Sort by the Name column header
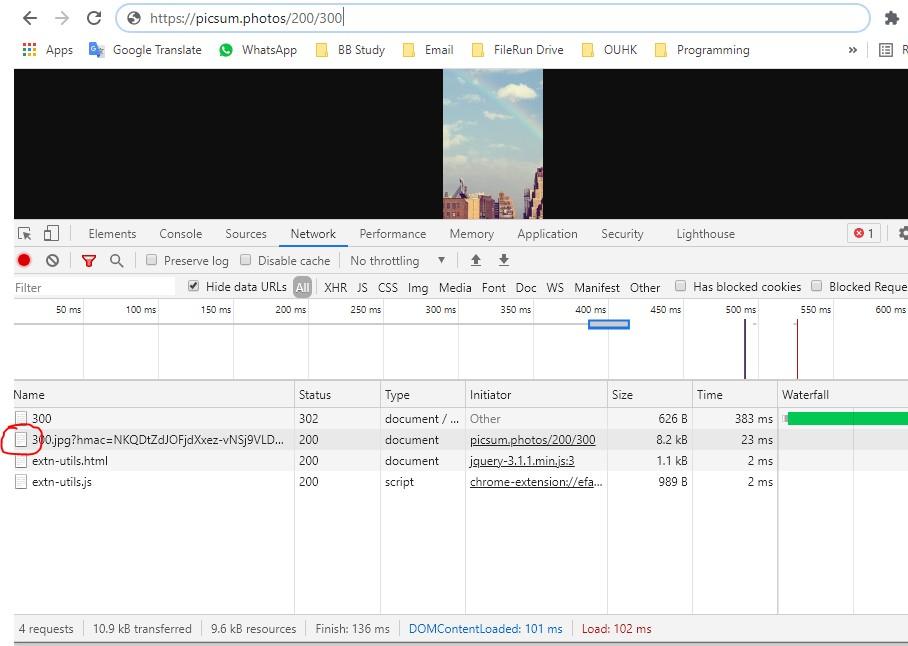Viewport: 908px width, 646px height. tap(153, 395)
